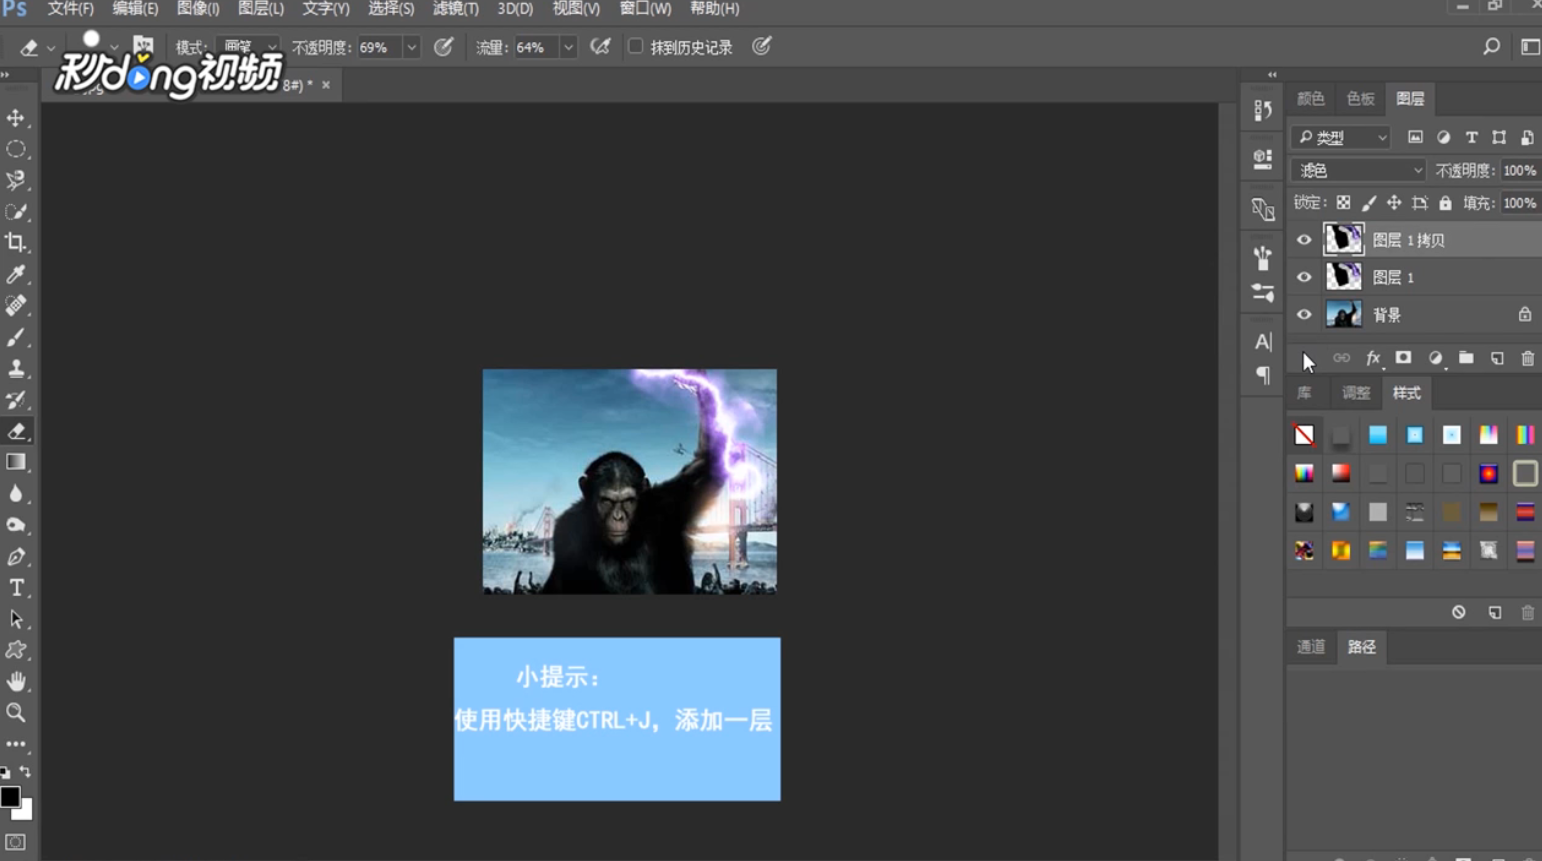Screen dimensions: 1542x861
Task: Click the foreground color swatch
Action: [9, 796]
